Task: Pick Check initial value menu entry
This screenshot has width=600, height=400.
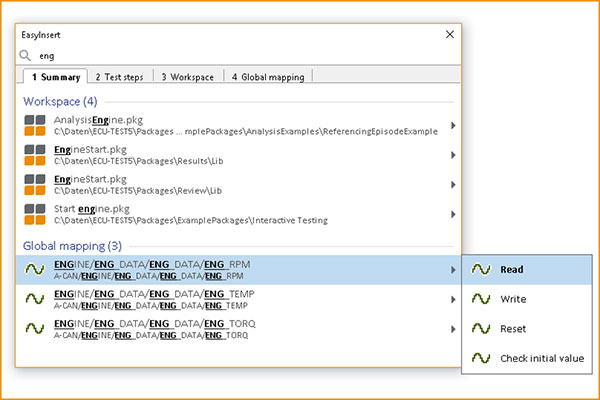Action: pyautogui.click(x=541, y=358)
